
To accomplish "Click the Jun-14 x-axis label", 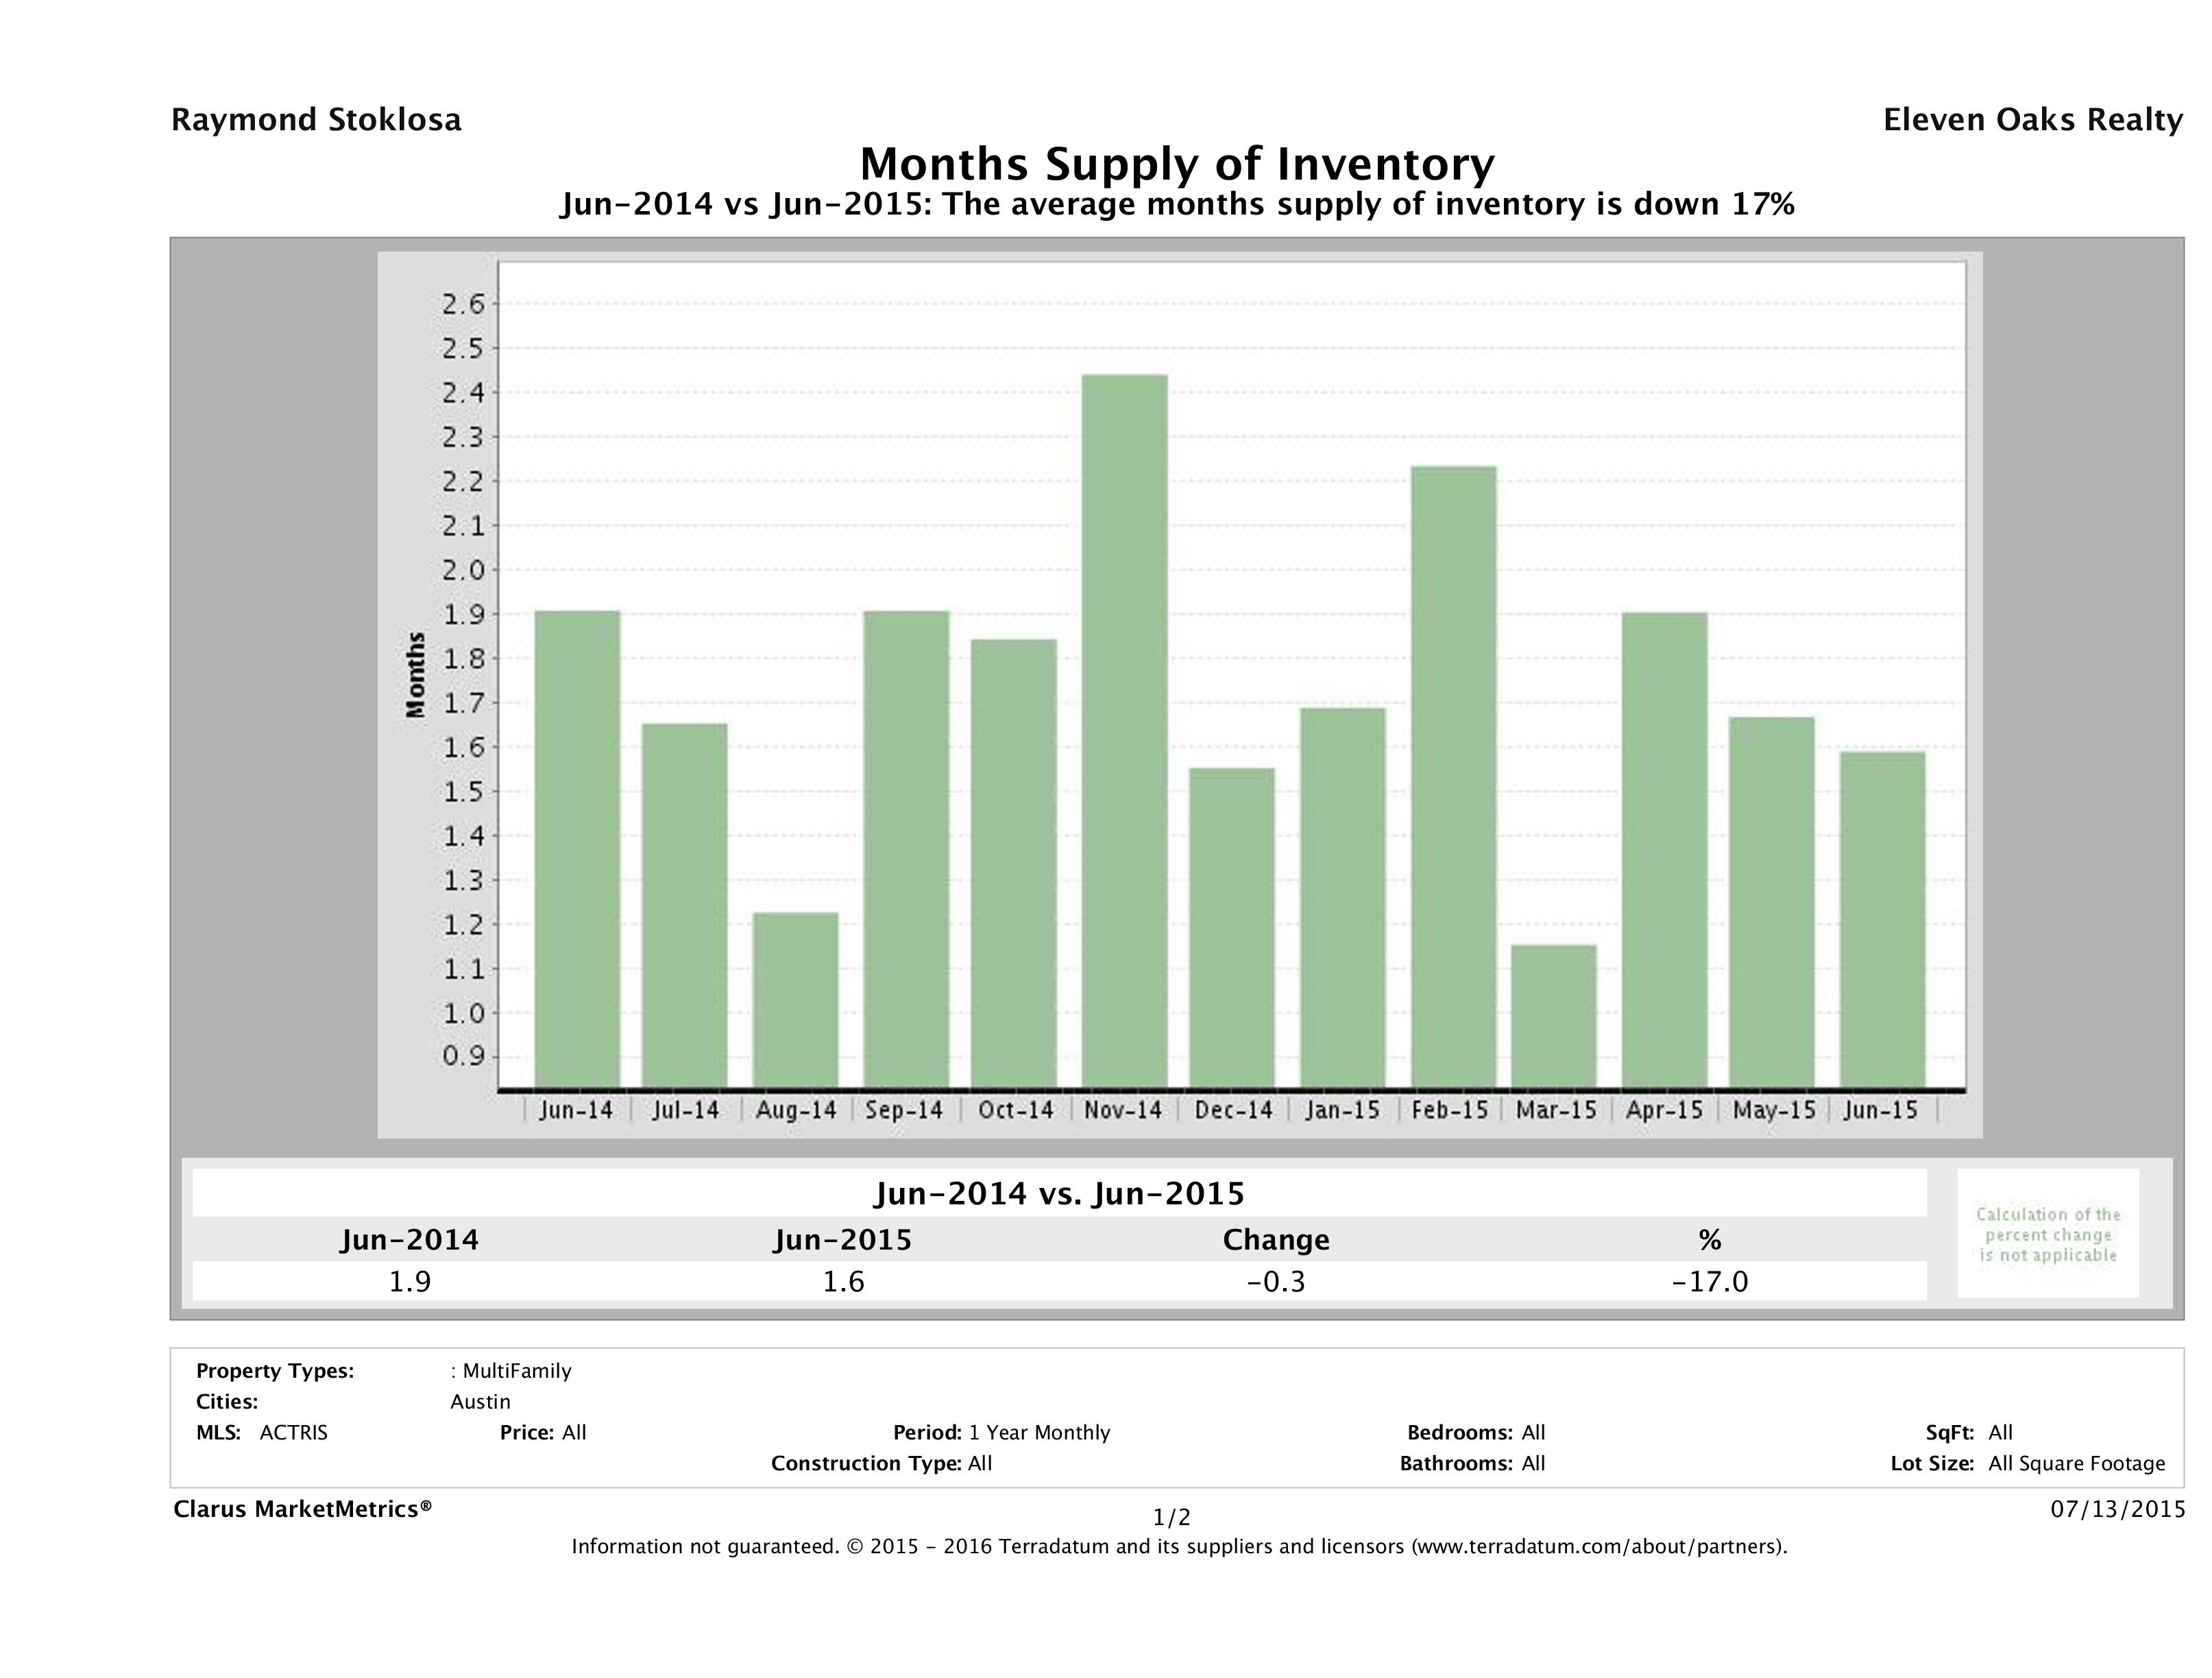I will click(x=576, y=1110).
